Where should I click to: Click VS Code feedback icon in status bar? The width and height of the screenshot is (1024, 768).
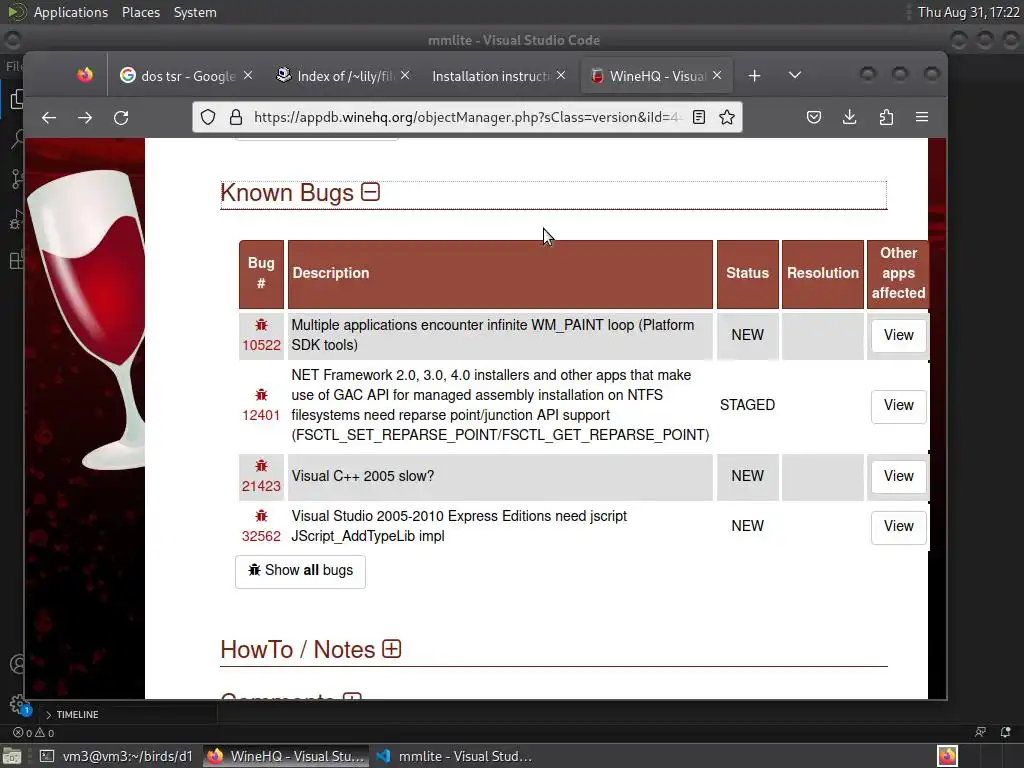coord(980,733)
